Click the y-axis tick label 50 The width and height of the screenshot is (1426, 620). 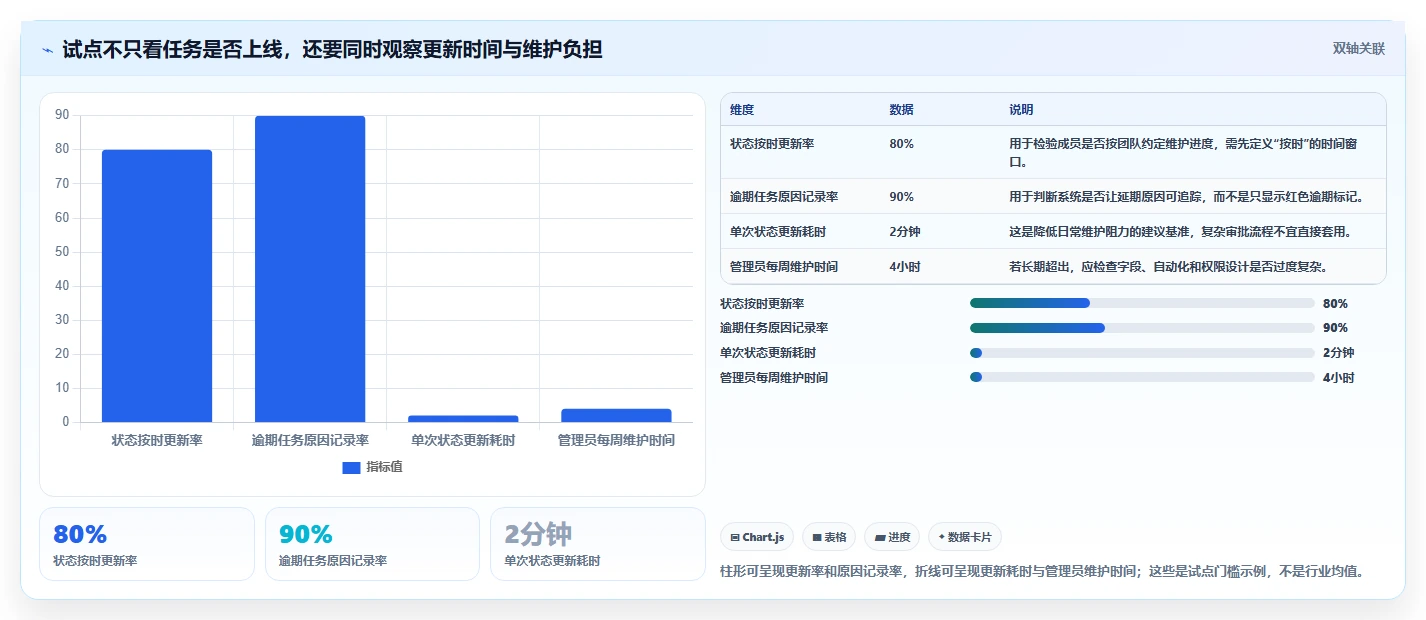62,251
